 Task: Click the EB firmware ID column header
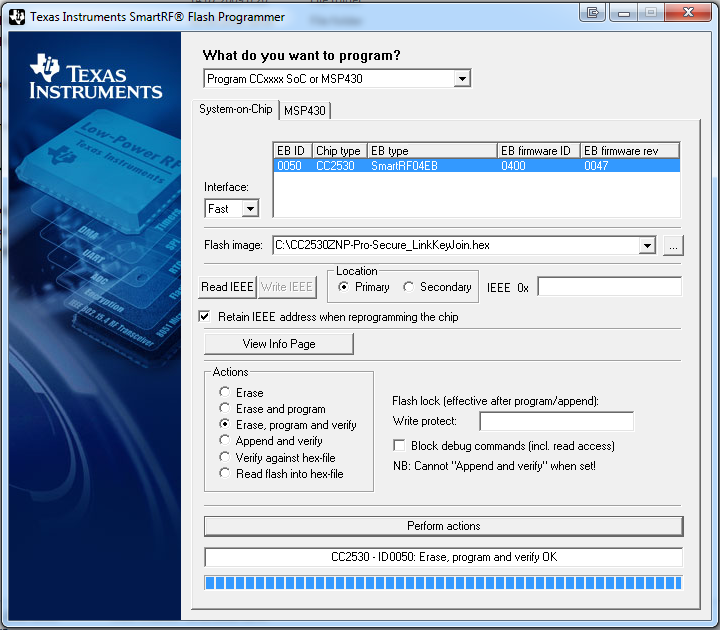539,151
